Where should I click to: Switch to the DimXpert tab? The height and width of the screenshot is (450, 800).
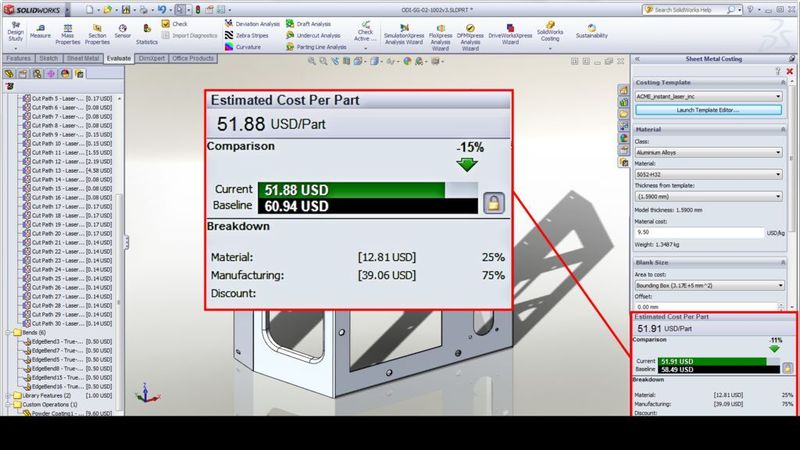(152, 59)
